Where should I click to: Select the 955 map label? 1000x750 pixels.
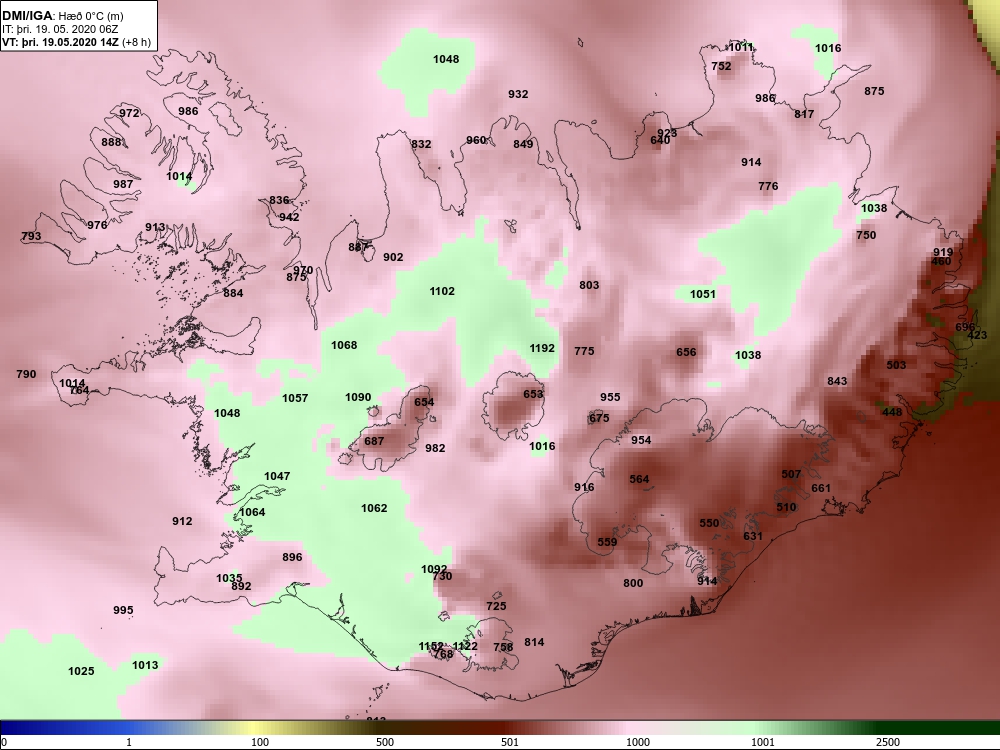610,397
